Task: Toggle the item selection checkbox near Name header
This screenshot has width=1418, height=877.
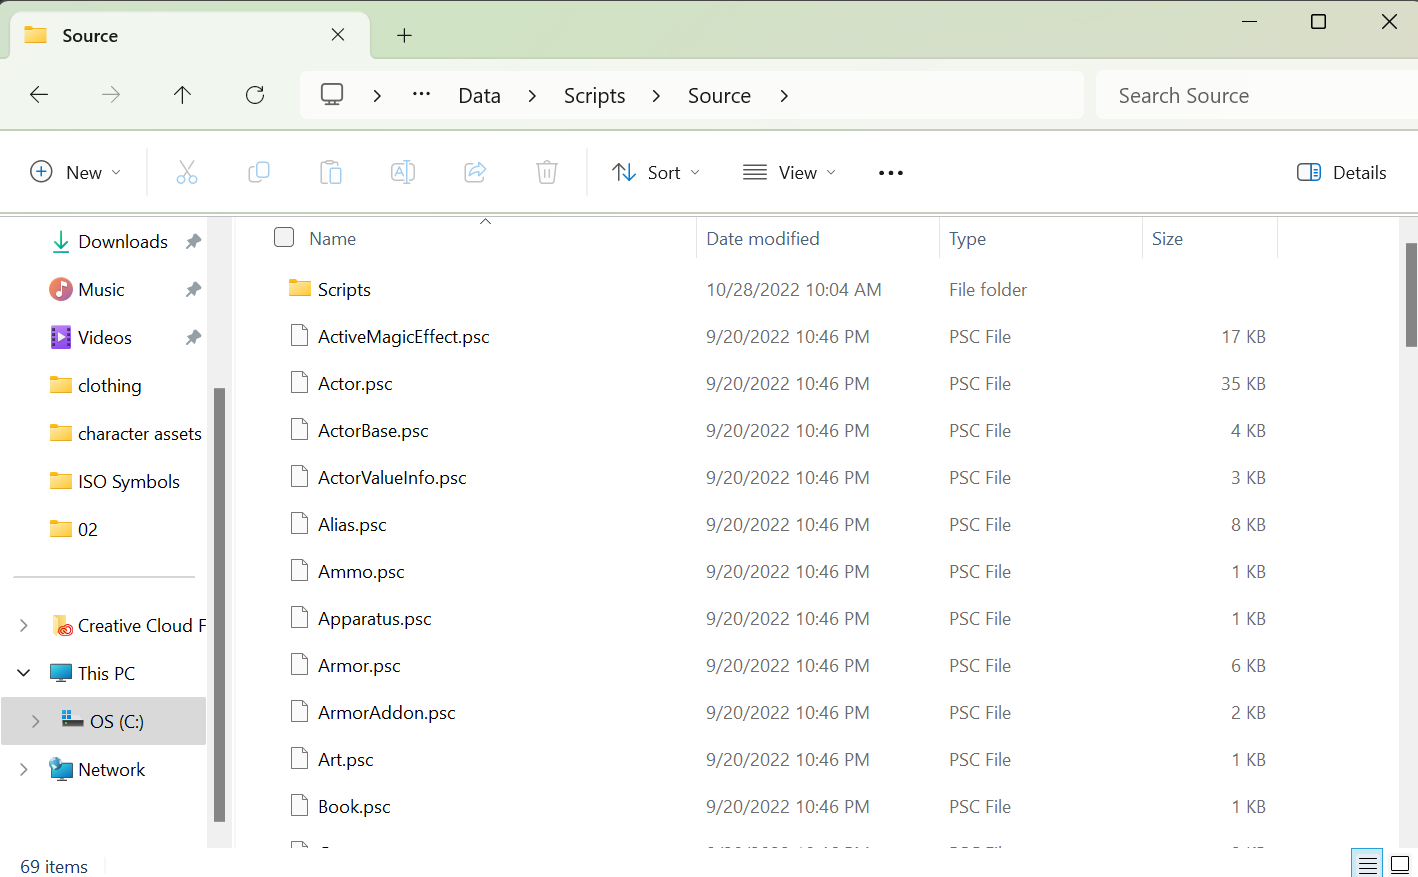Action: click(x=284, y=237)
